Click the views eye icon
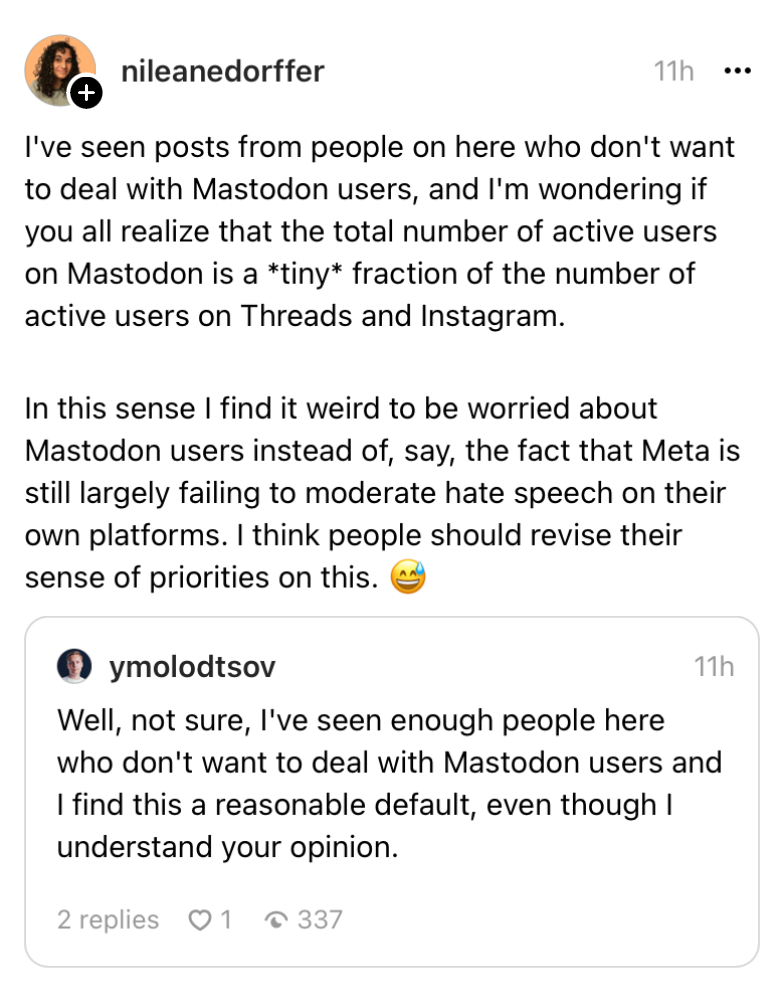The height and width of the screenshot is (1000, 780). [277, 920]
